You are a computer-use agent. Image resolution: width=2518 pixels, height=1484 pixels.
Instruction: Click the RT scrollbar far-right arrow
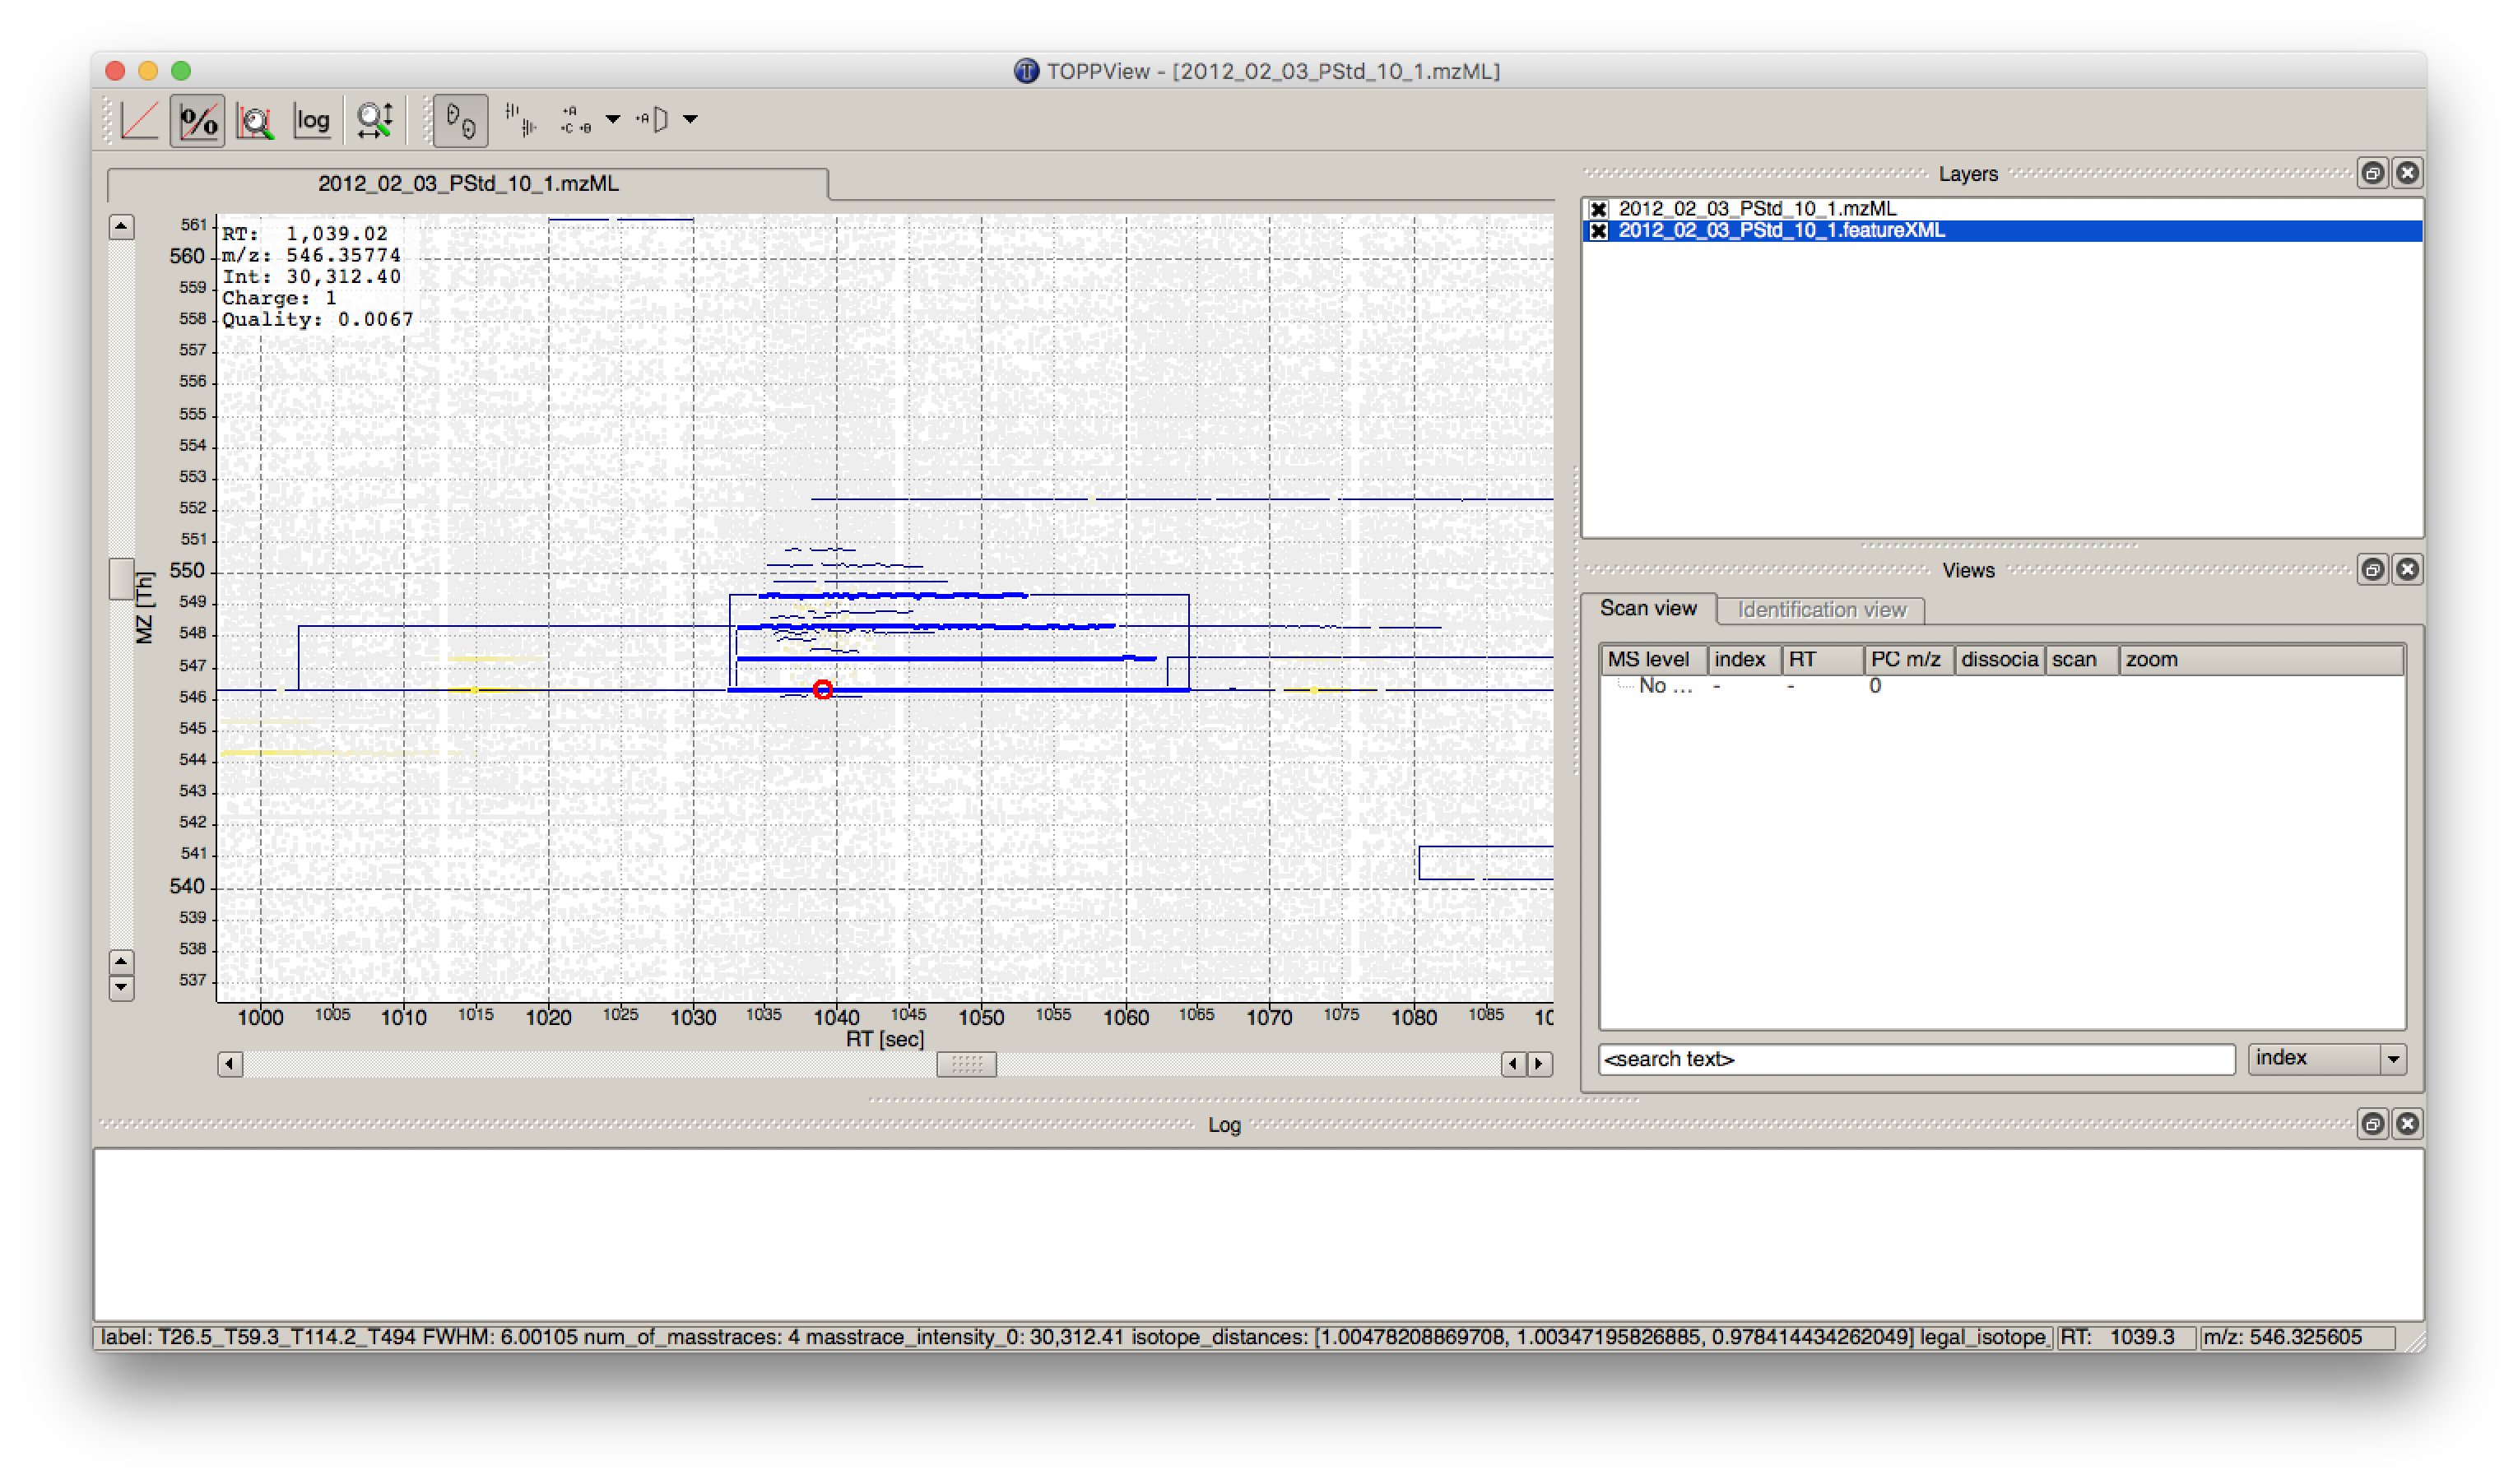[1540, 1065]
